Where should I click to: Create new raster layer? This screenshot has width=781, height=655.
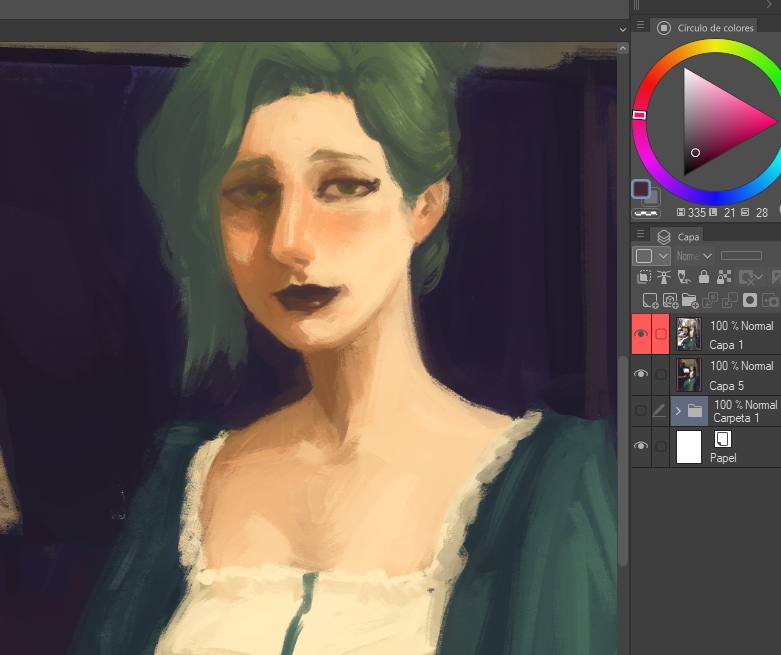[651, 301]
